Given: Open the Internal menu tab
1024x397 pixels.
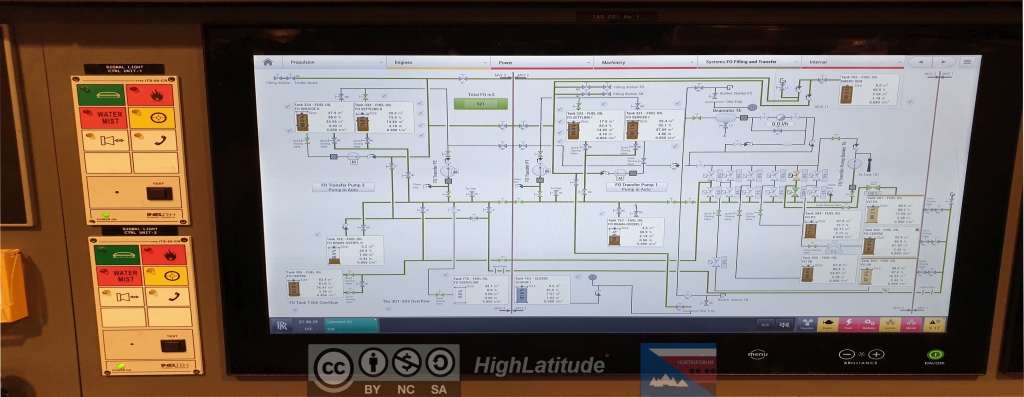Looking at the screenshot, I should [x=852, y=62].
